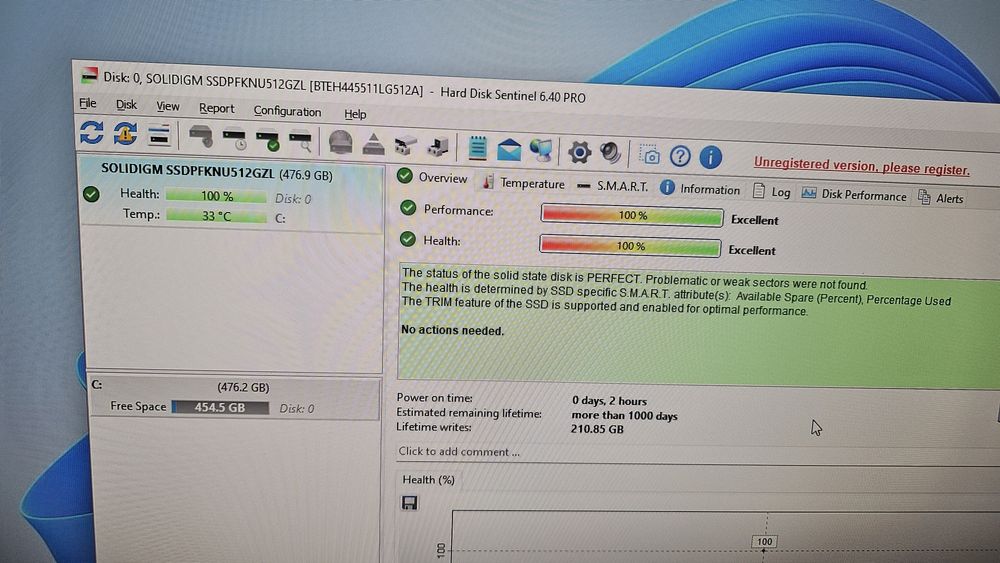Click the gray hard disk with gear icon
Image resolution: width=1000 pixels, height=563 pixels.
pos(201,136)
